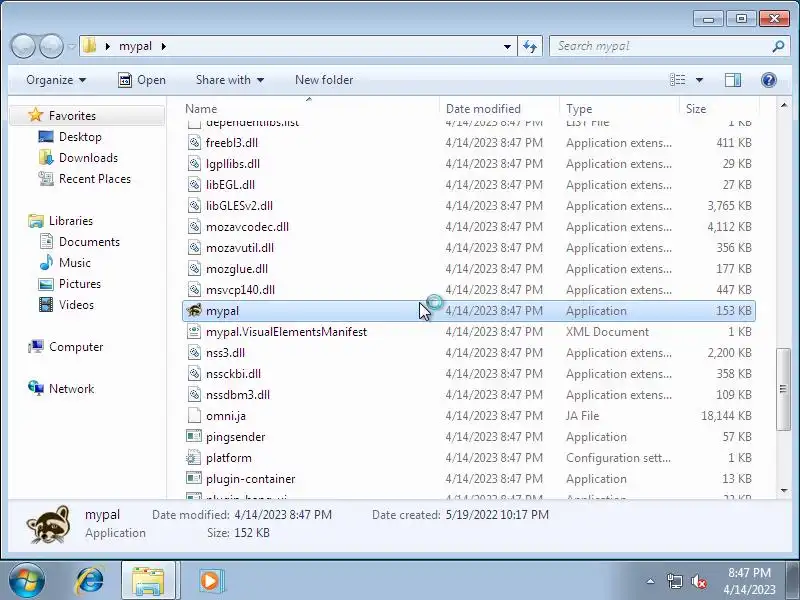Open the Help question mark icon
This screenshot has width=800, height=600.
pyautogui.click(x=768, y=80)
